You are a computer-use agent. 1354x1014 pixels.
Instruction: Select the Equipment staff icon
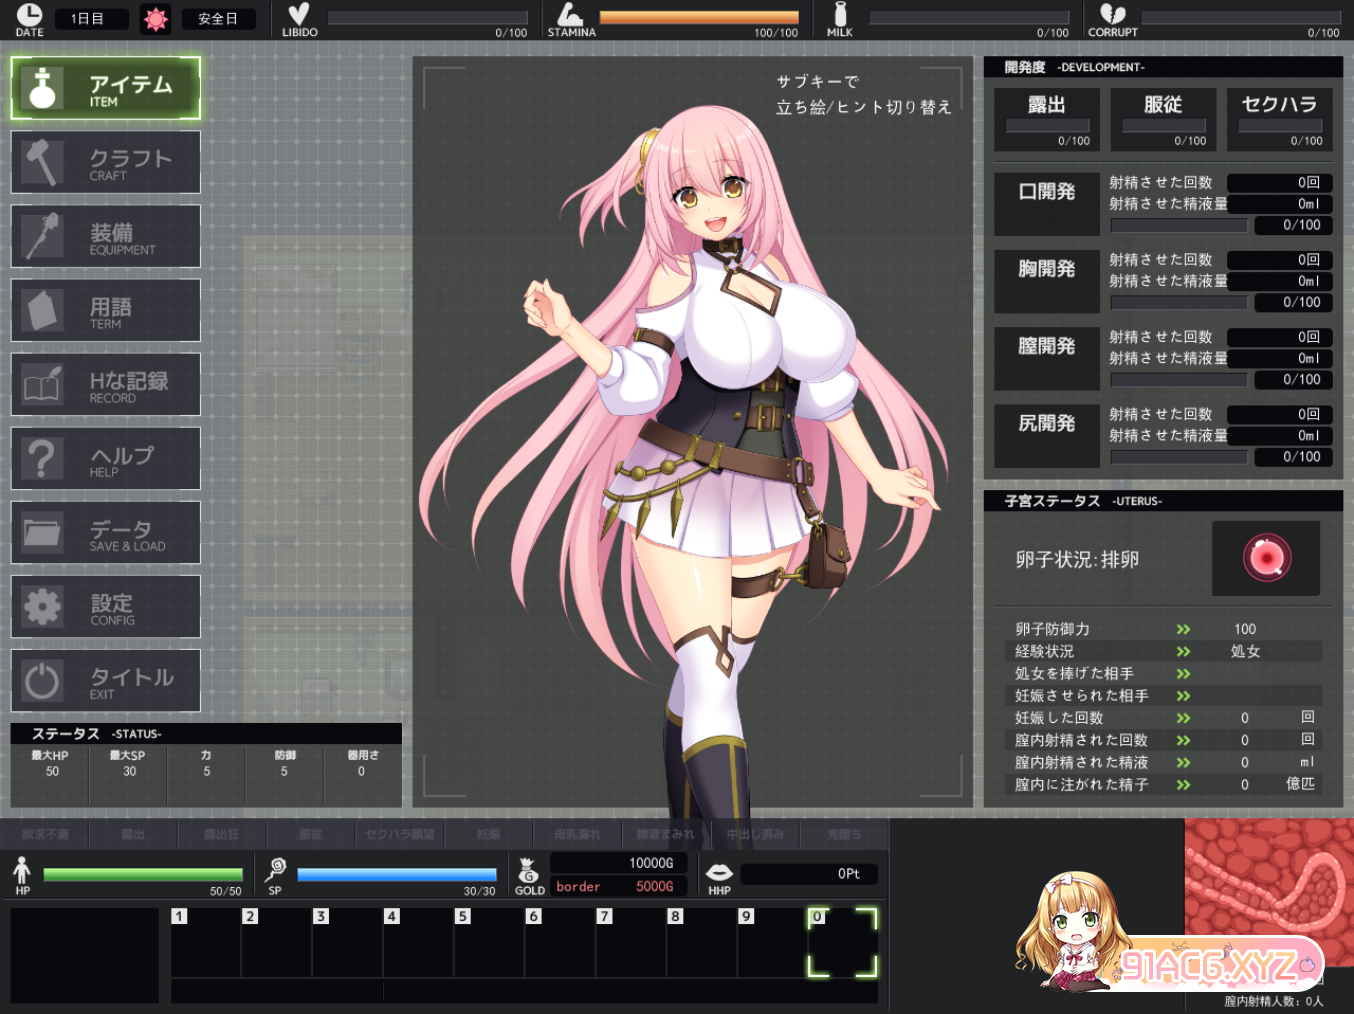(x=42, y=236)
